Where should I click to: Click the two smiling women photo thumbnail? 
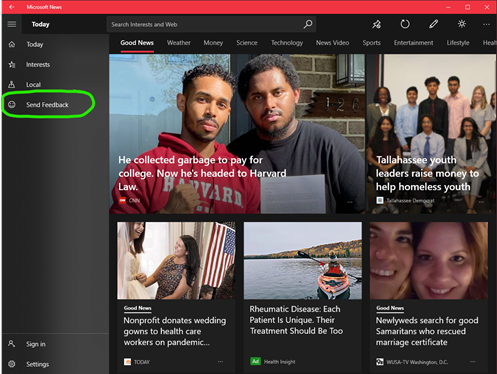point(429,261)
